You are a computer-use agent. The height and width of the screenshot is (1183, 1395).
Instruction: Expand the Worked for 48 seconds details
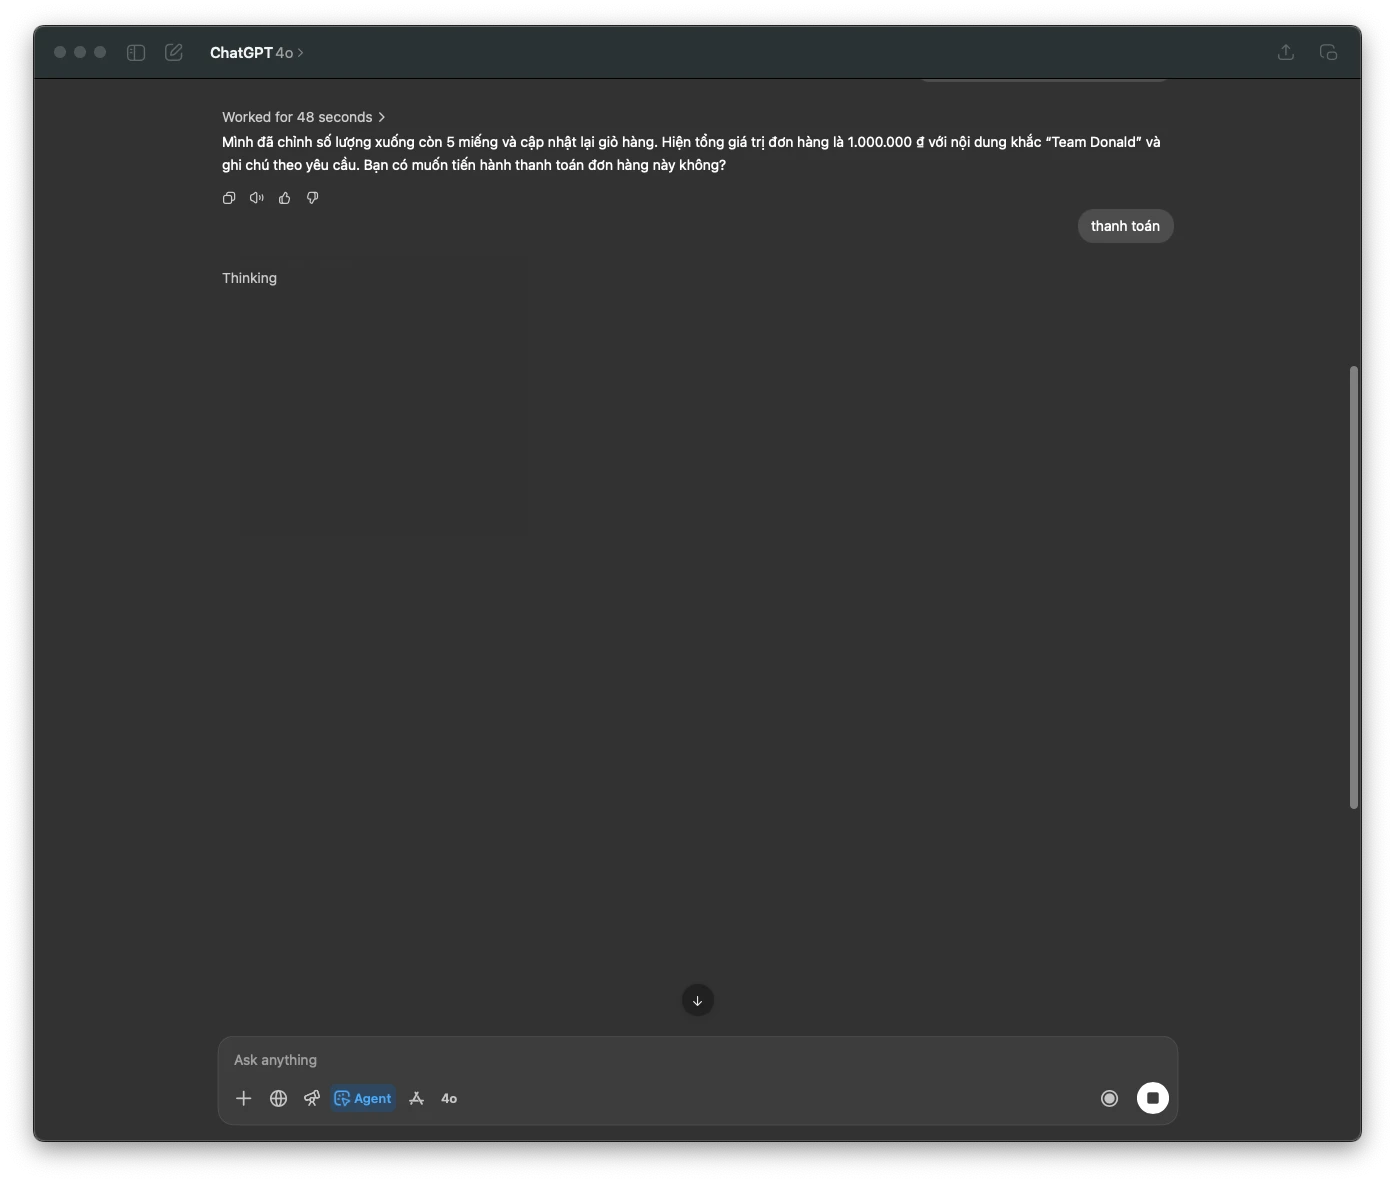304,117
